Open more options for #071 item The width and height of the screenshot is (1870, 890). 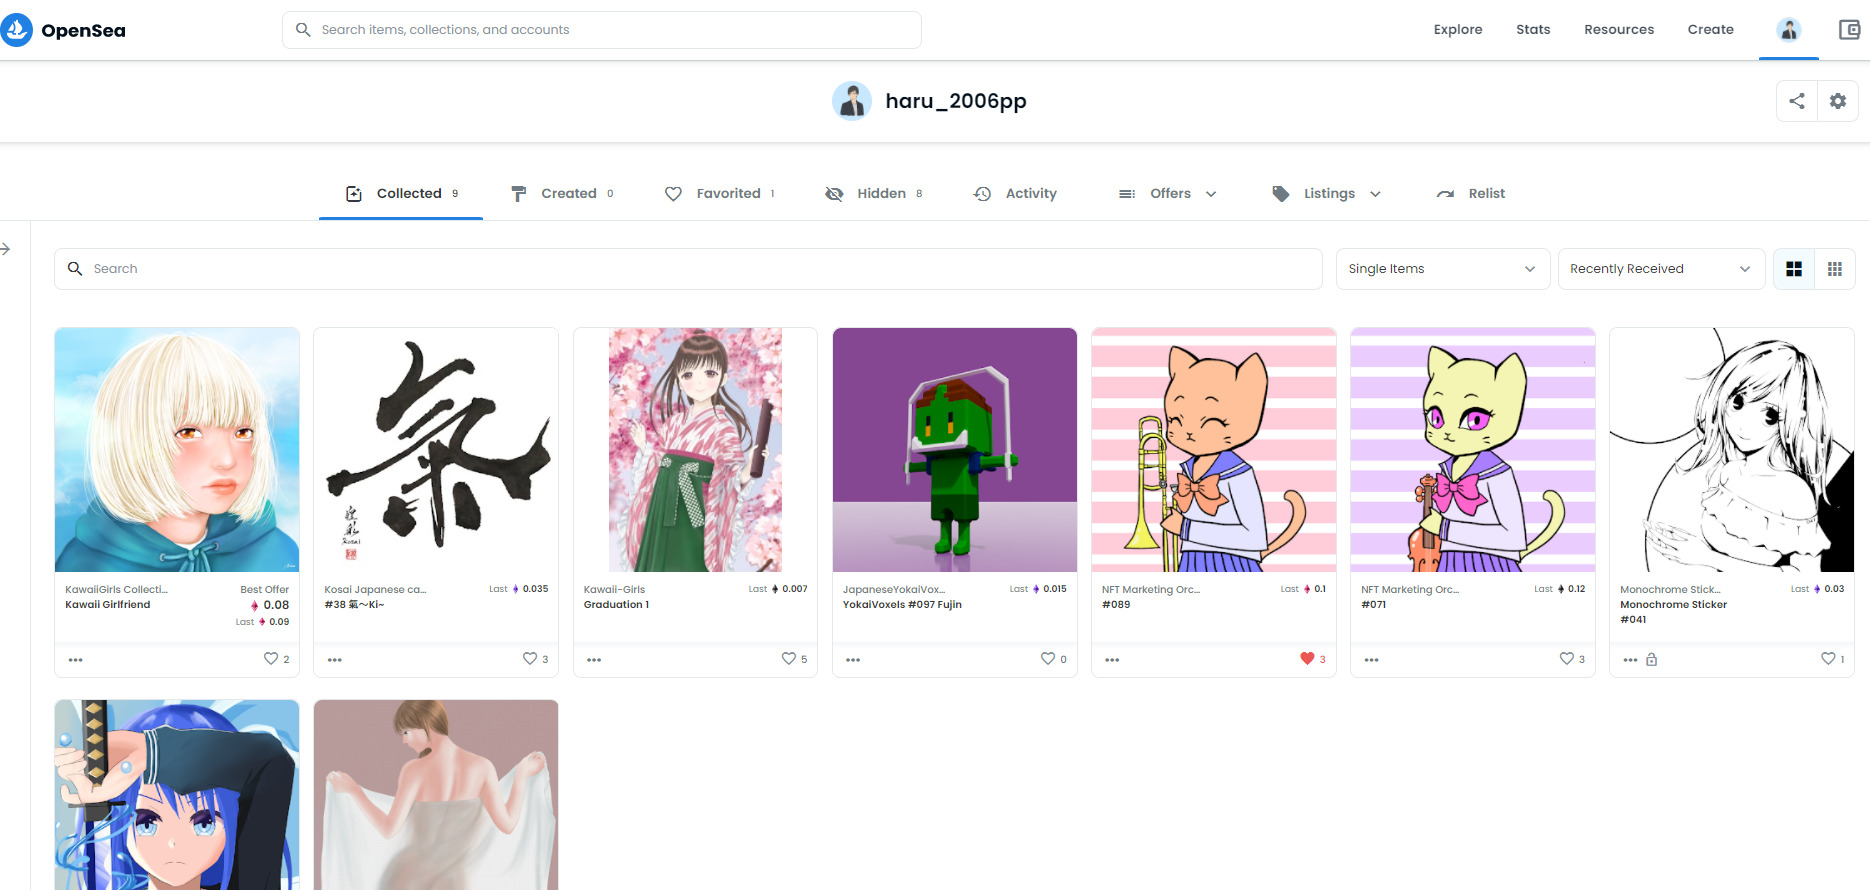[1371, 660]
